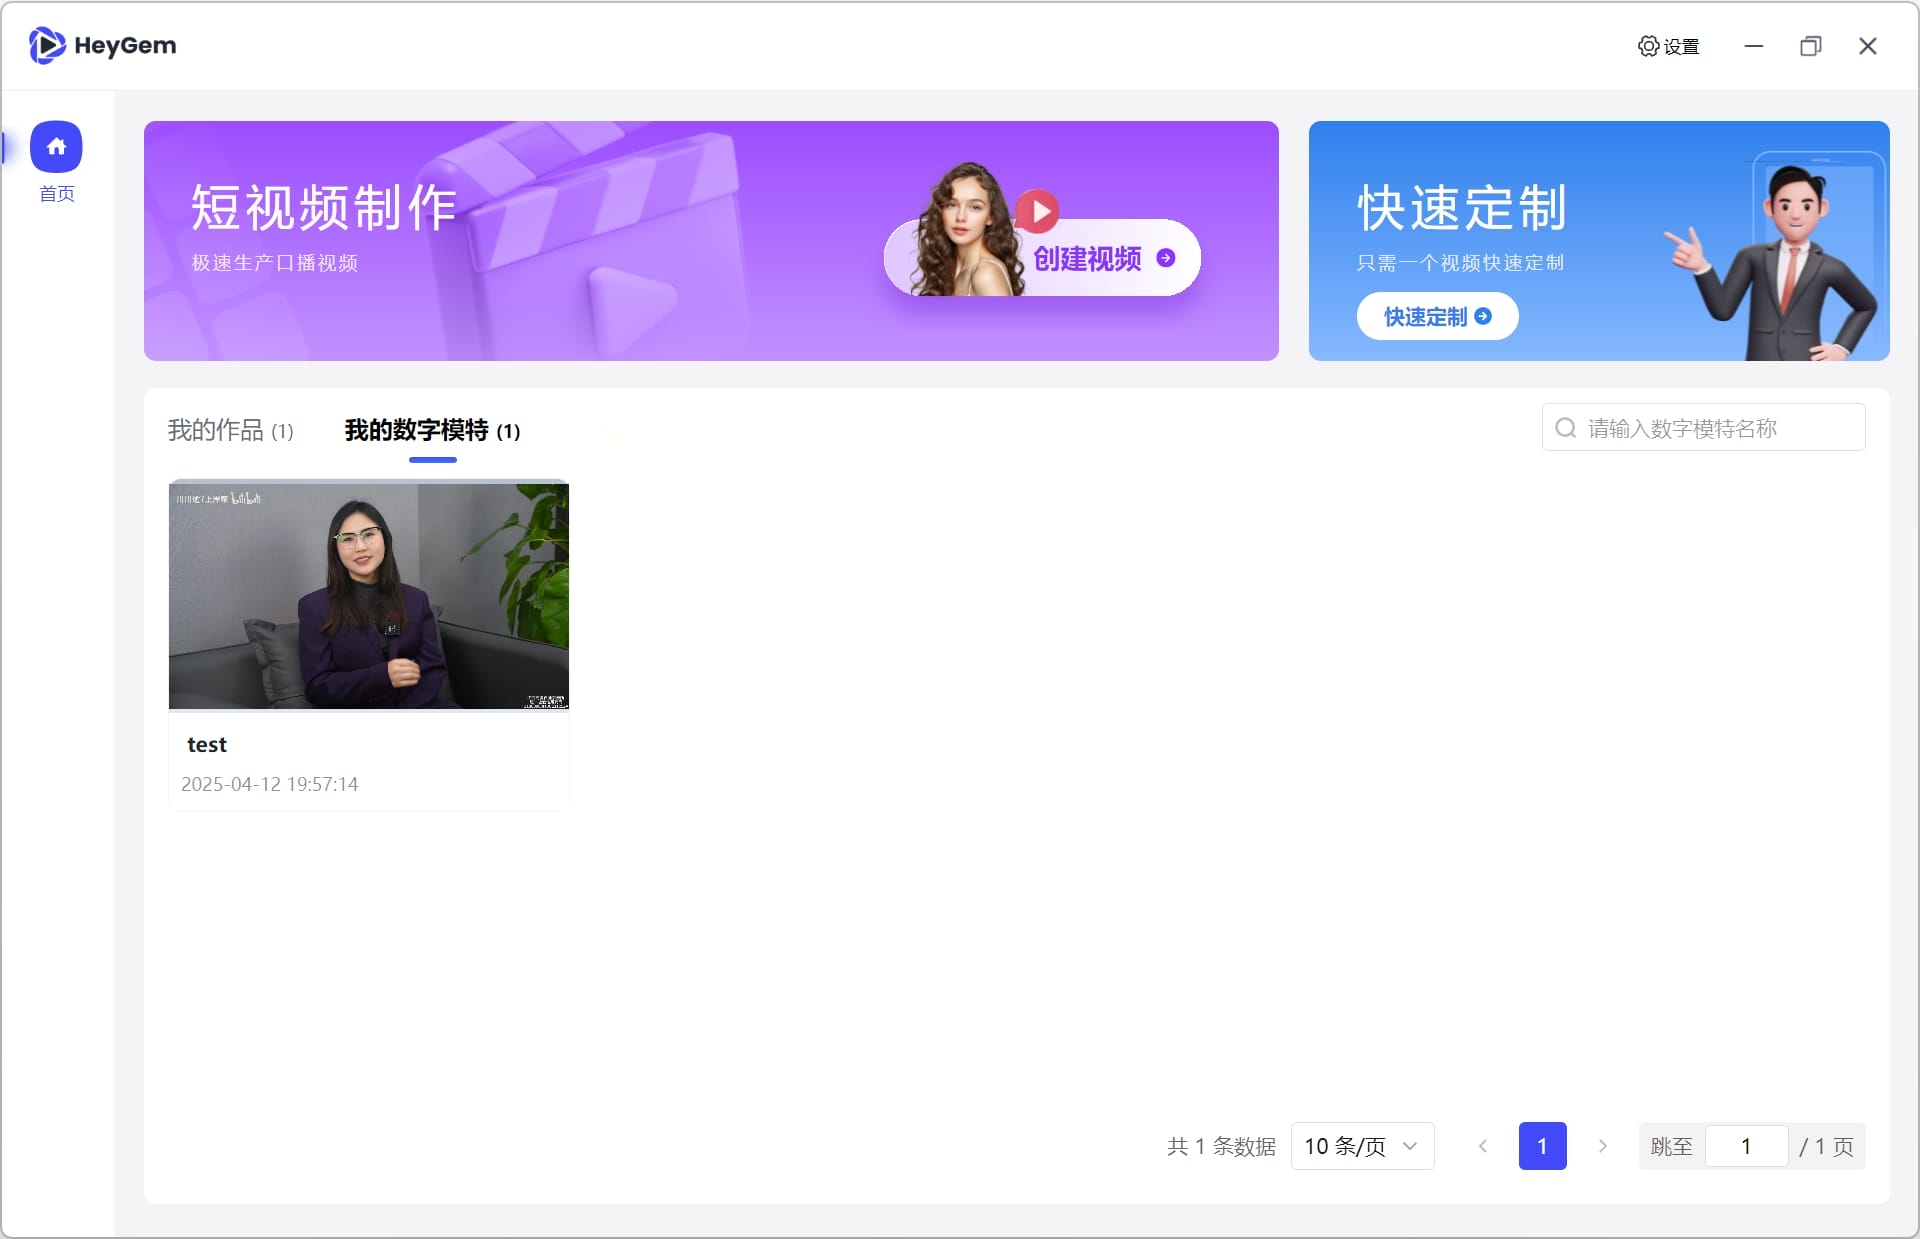Click the maximize window icon

click(1810, 46)
